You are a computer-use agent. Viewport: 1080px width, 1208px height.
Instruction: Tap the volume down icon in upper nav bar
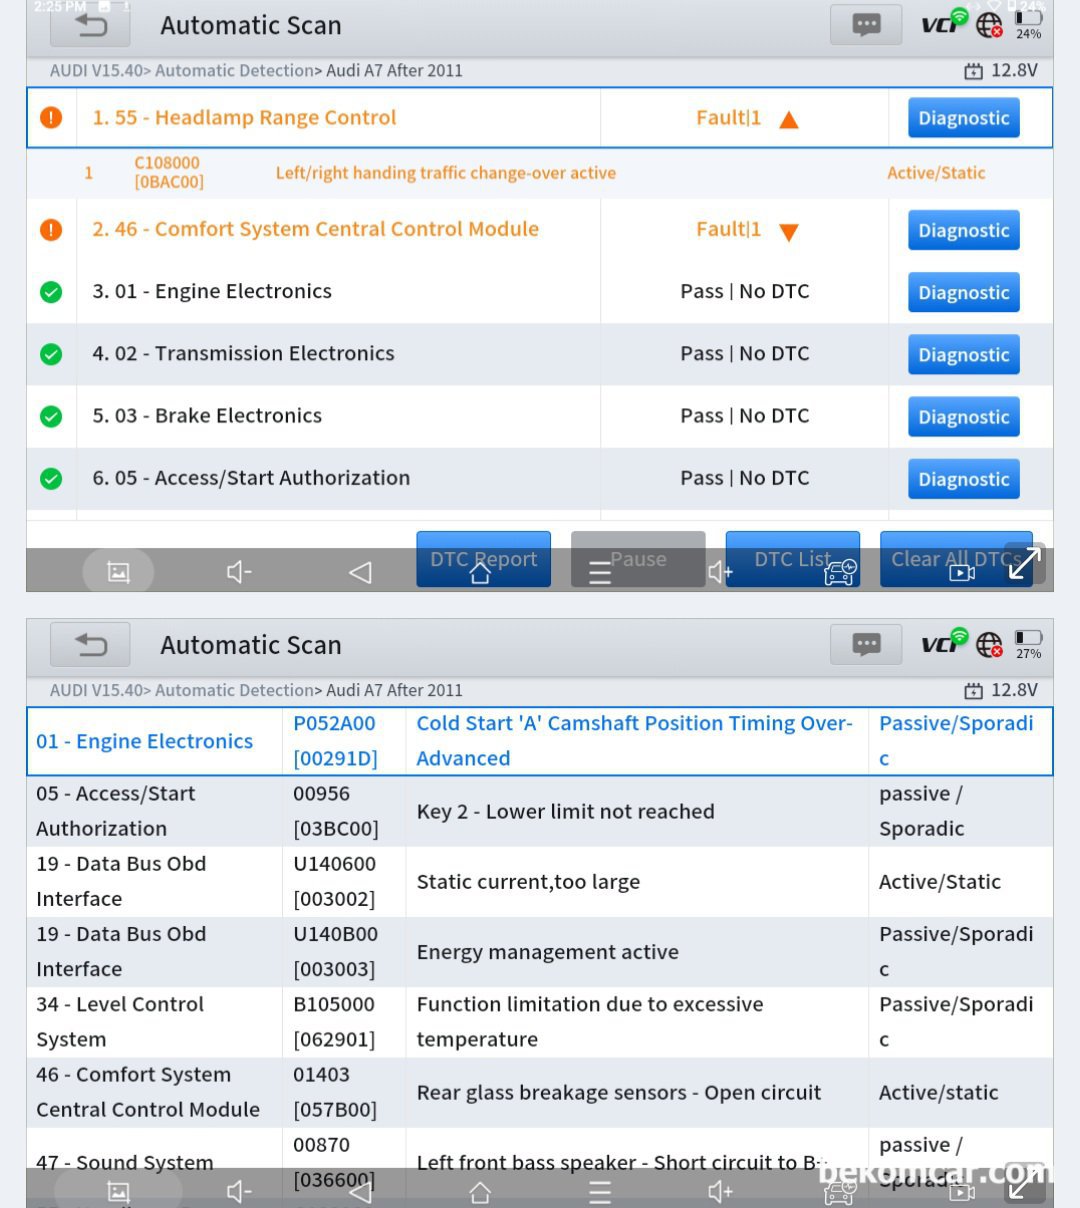click(x=239, y=572)
